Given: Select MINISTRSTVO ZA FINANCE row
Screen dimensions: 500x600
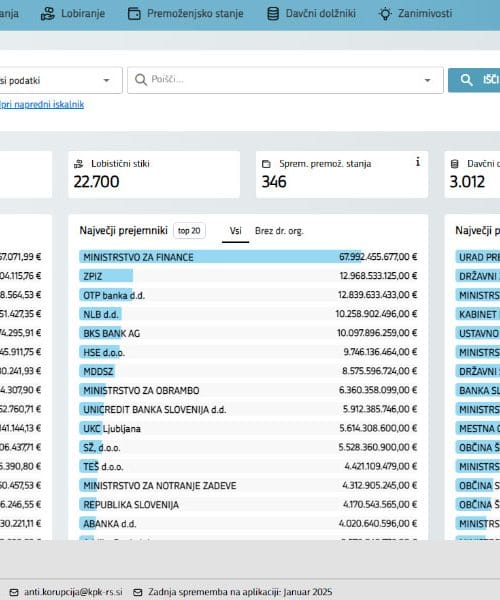Looking at the screenshot, I should [248, 257].
